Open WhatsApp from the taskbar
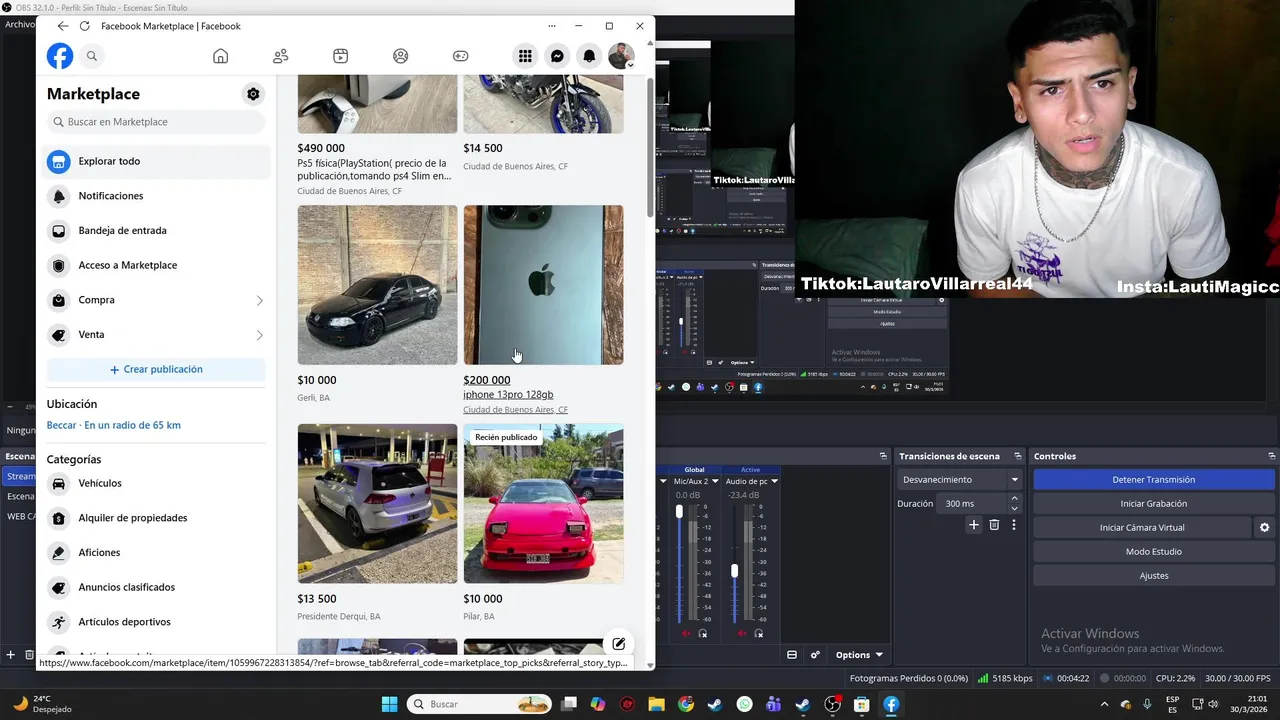 pyautogui.click(x=745, y=704)
